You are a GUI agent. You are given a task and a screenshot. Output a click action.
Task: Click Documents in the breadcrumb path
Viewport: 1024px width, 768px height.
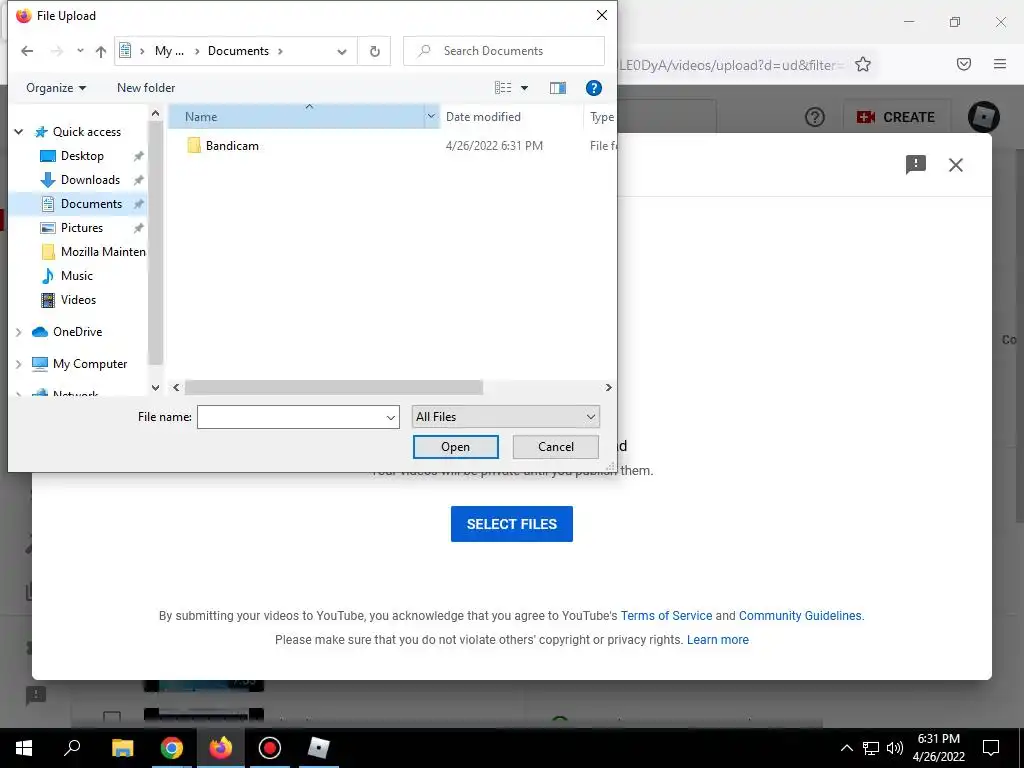(x=238, y=51)
